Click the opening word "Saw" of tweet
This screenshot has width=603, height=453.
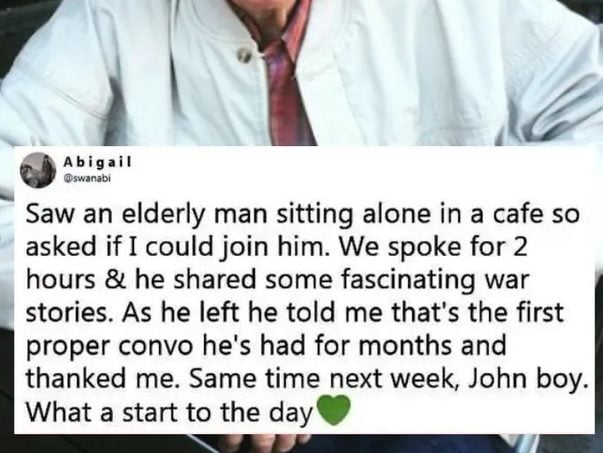[x=49, y=214]
